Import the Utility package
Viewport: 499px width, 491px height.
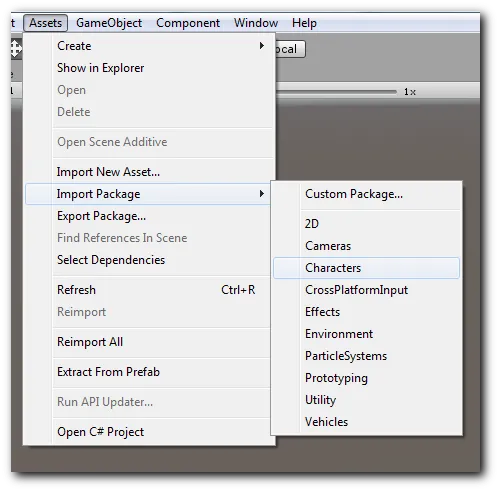click(x=367, y=400)
